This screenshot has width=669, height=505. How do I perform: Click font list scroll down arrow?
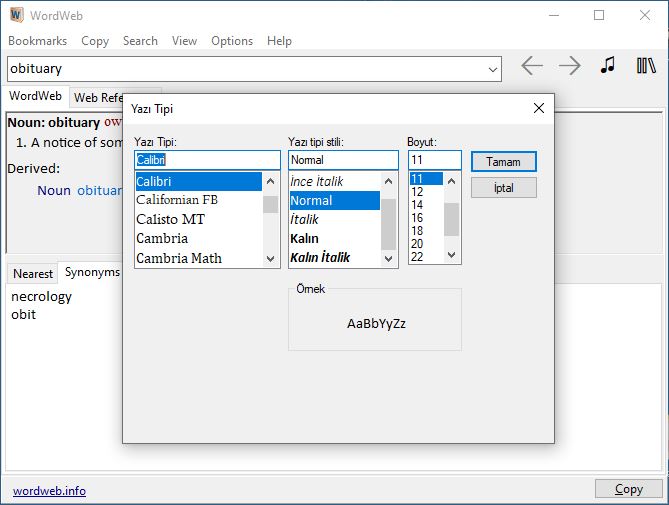(271, 258)
